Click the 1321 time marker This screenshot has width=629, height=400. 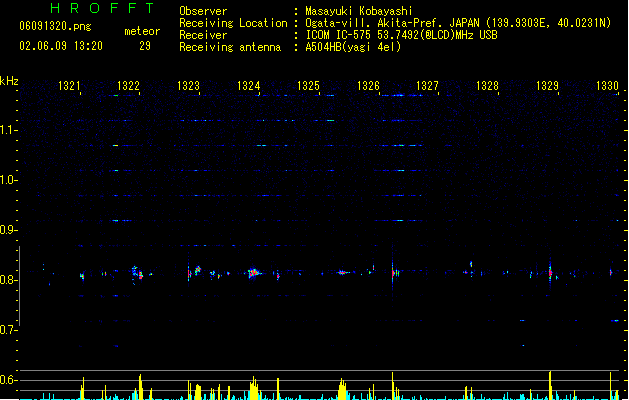(x=69, y=86)
